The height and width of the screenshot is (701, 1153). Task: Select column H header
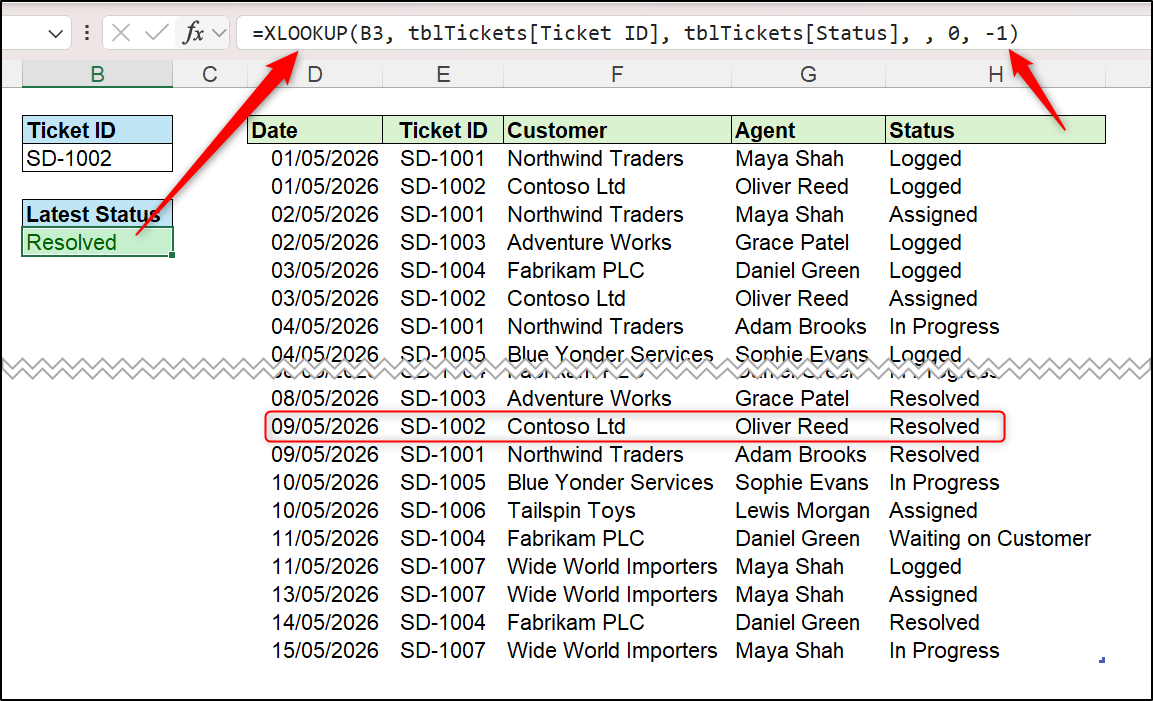click(995, 74)
